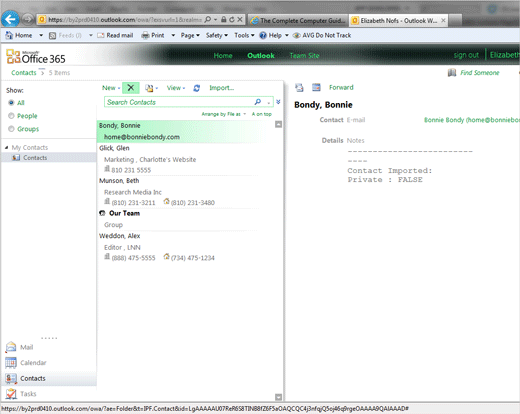This screenshot has width=520, height=414.
Task: Collapse the My Contacts tree section
Action: (x=7, y=147)
